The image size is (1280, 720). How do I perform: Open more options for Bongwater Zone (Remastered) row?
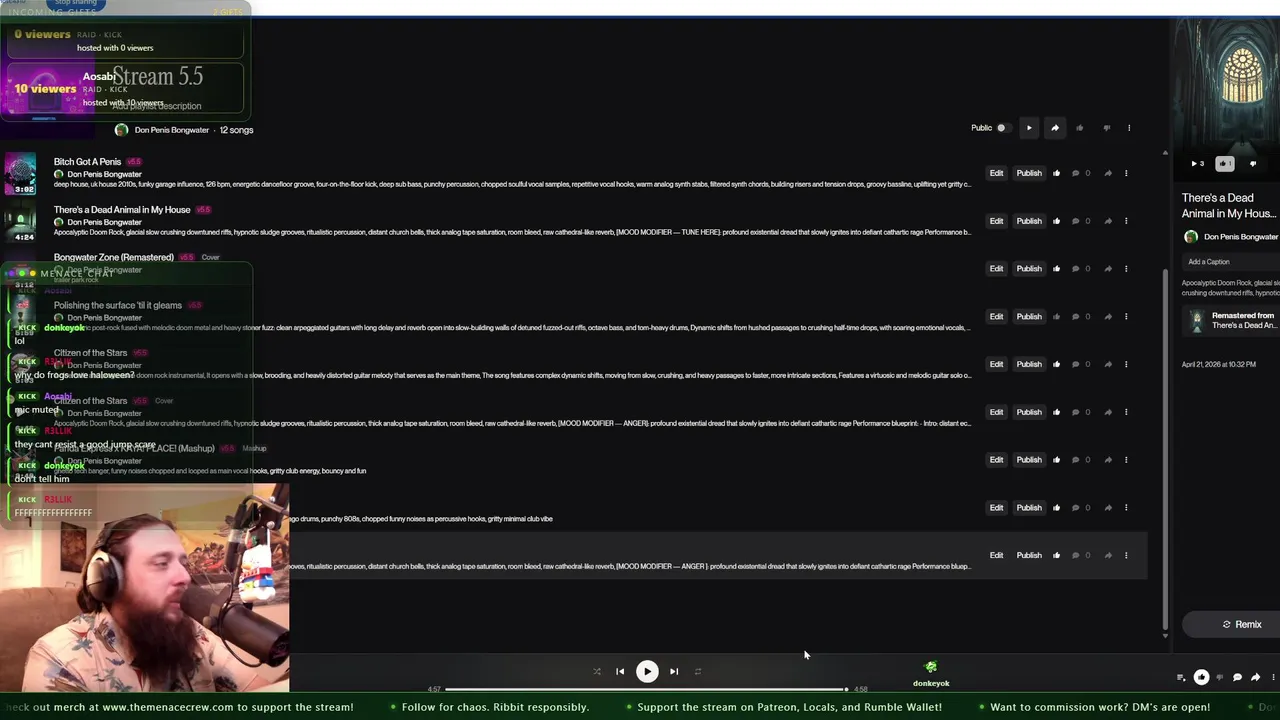(1126, 269)
